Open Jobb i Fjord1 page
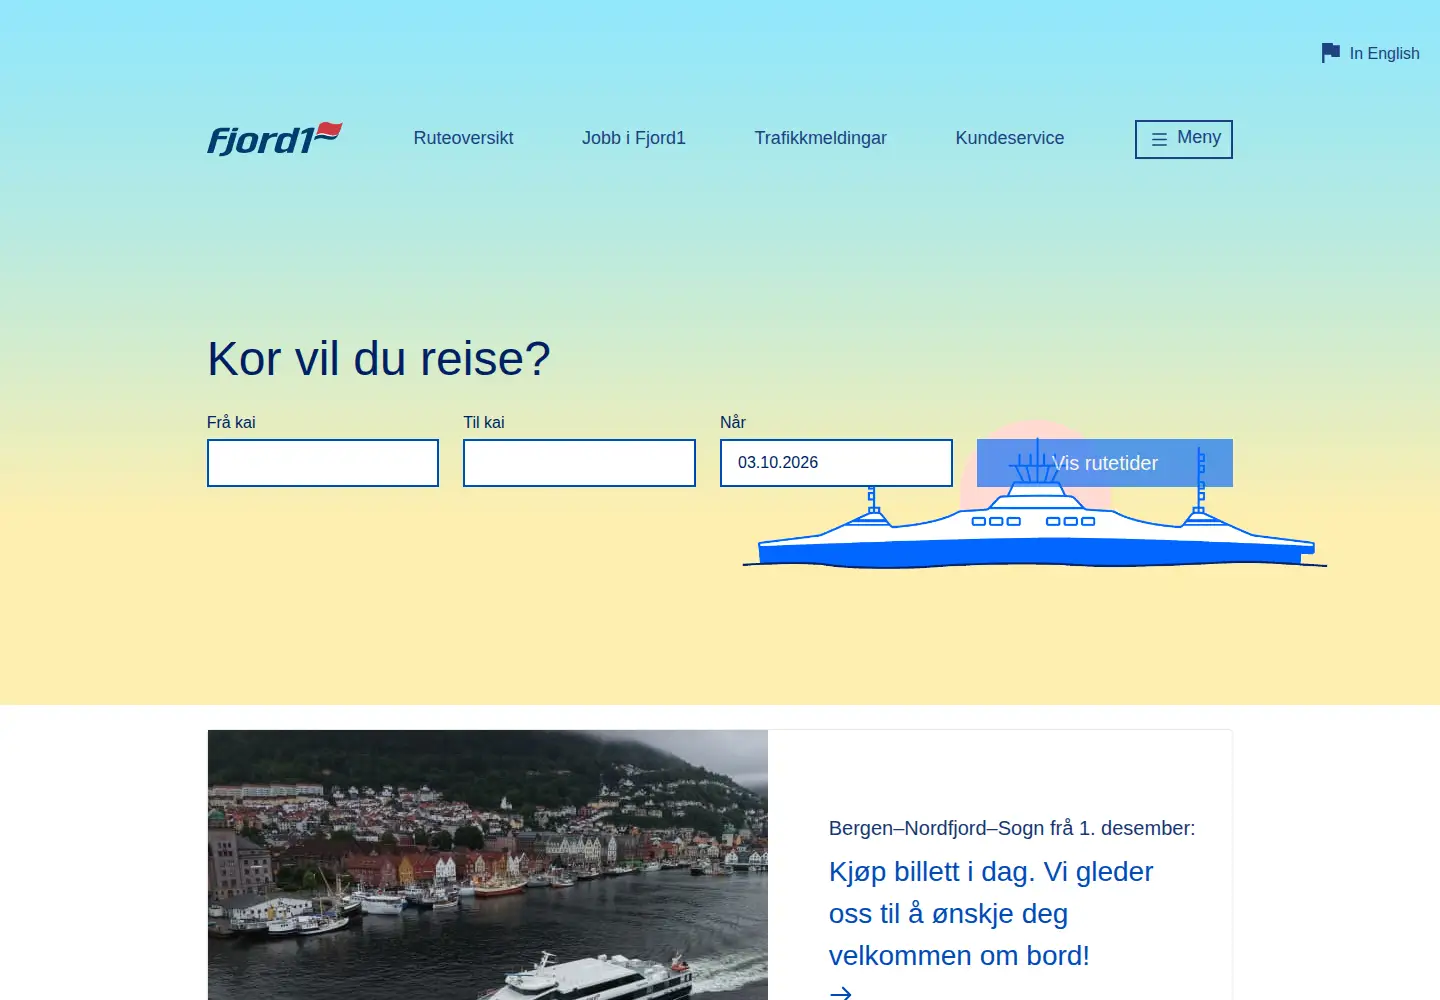1440x1000 pixels. pos(634,138)
